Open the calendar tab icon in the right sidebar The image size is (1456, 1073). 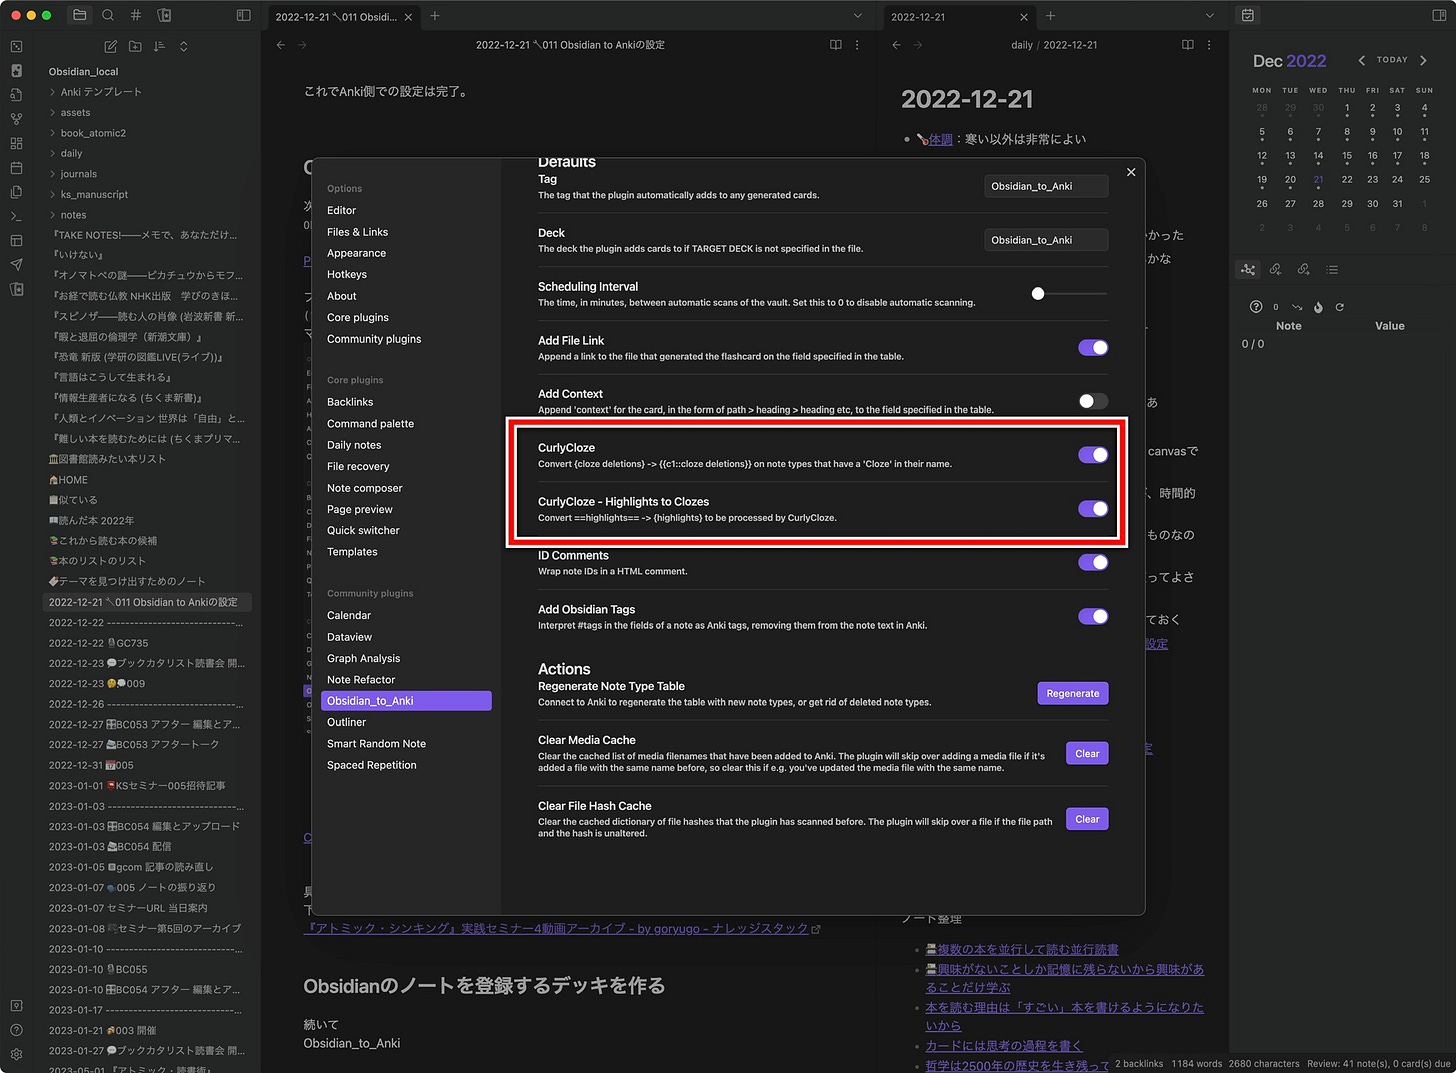[x=1247, y=15]
